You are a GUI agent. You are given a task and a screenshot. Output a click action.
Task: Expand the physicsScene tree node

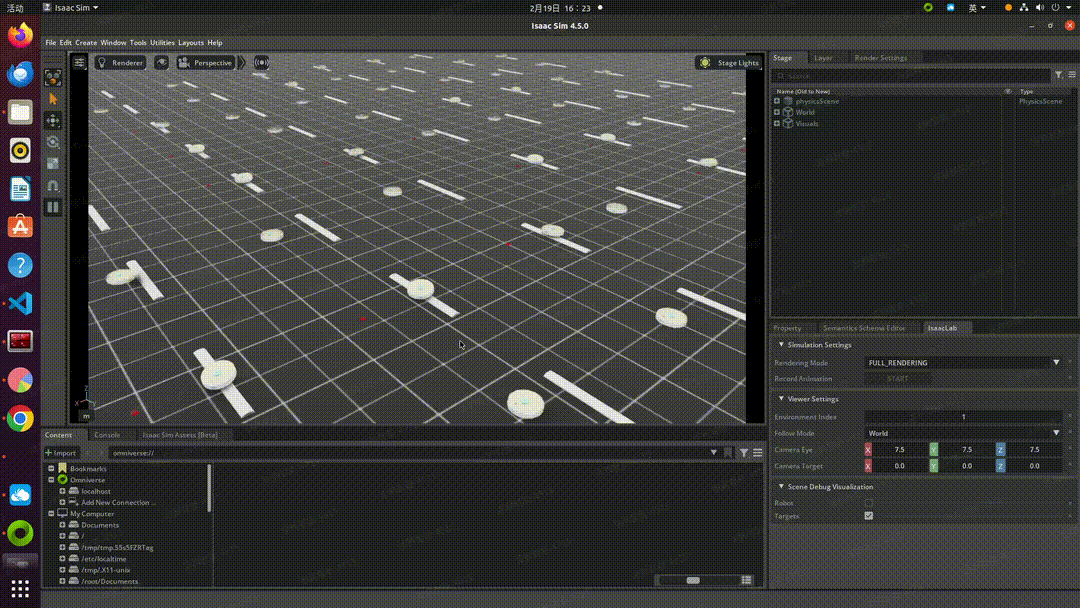point(777,101)
